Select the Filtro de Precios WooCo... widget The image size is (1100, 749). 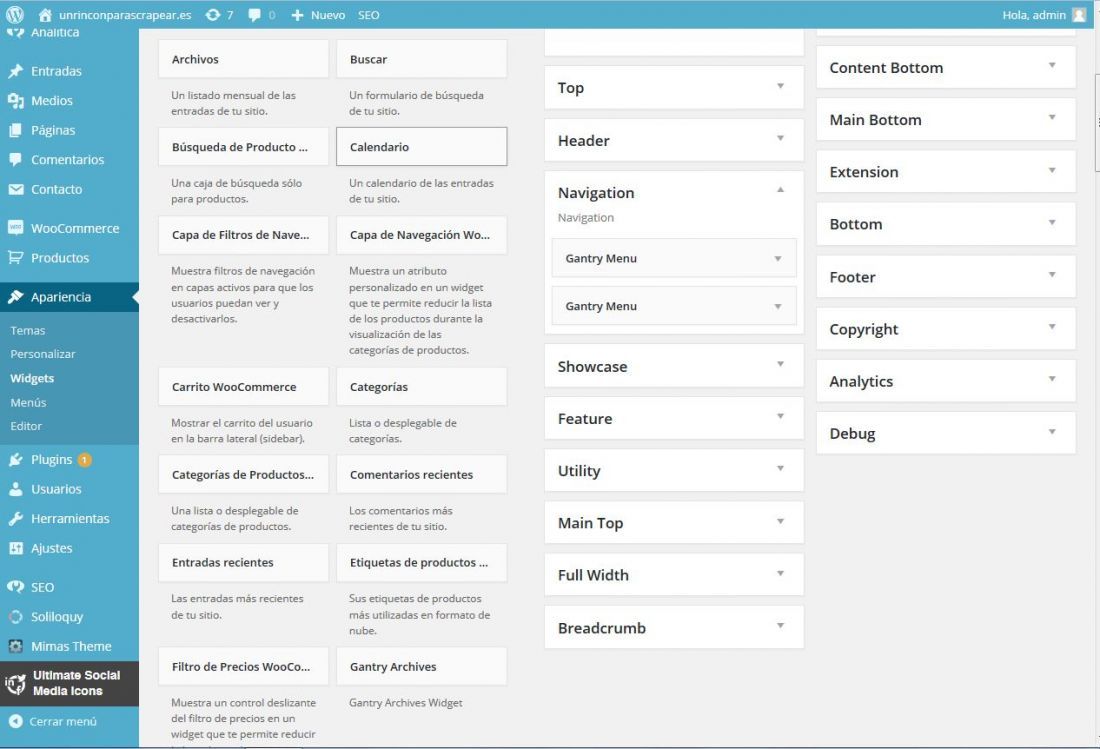pos(243,666)
